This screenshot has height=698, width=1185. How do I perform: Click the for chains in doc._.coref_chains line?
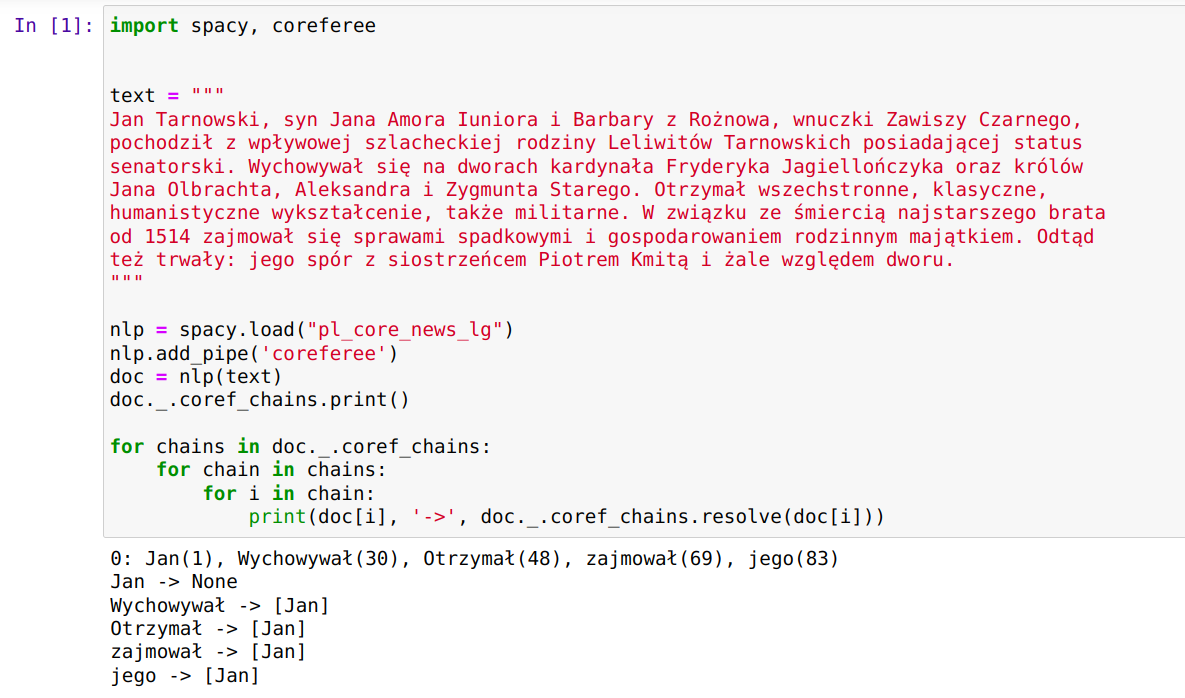coord(300,446)
